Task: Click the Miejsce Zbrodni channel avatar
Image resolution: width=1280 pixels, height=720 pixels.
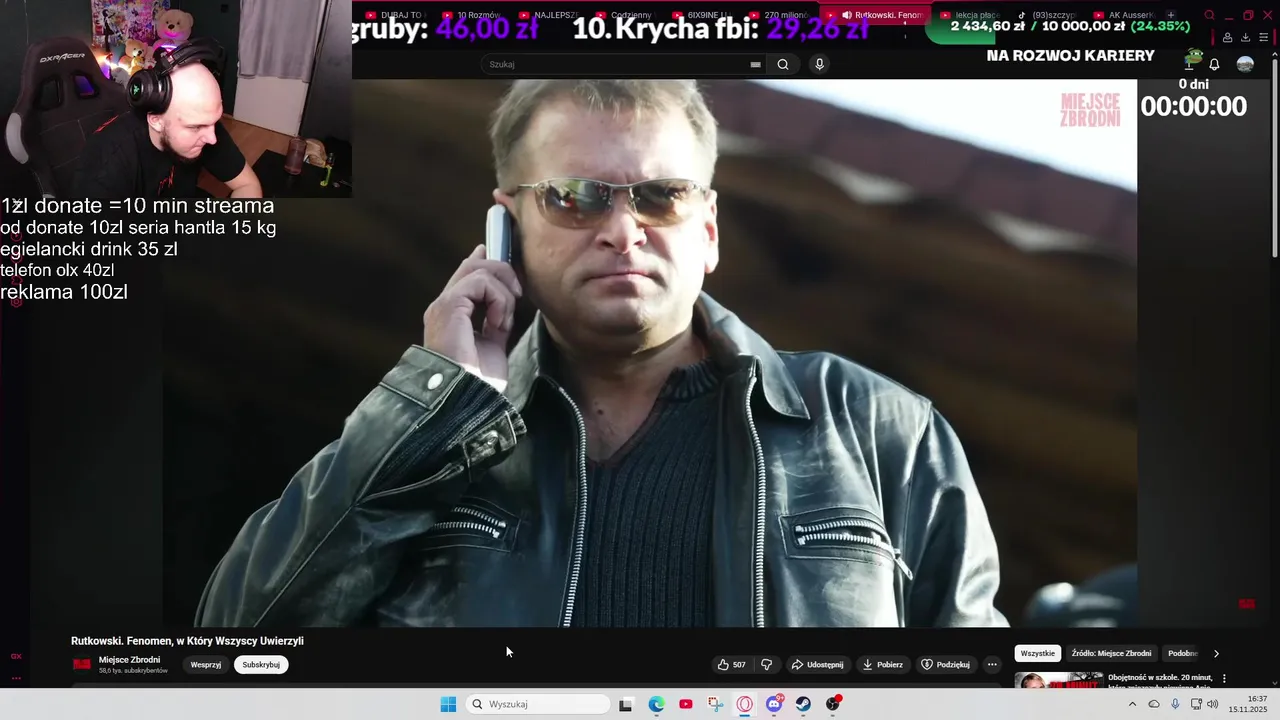Action: tap(82, 664)
